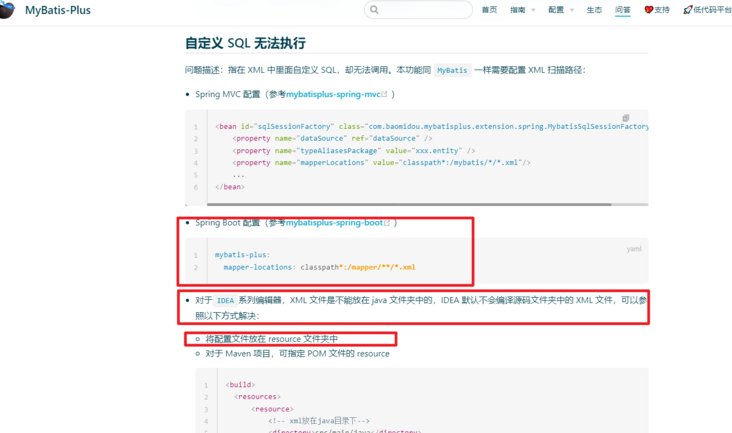Click the heart icon beside 支持
Image resolution: width=732 pixels, height=433 pixels.
(648, 10)
